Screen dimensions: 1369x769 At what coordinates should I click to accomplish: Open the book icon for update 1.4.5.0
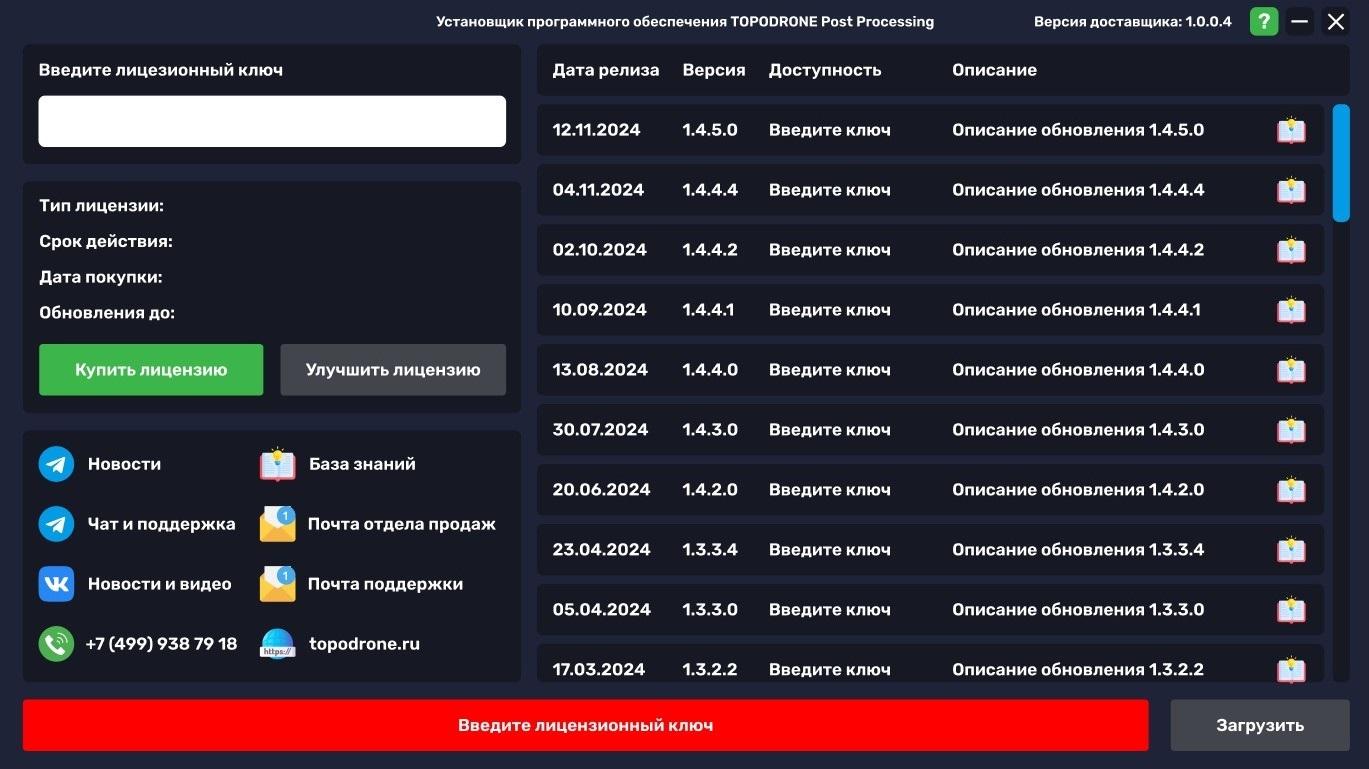(1291, 131)
